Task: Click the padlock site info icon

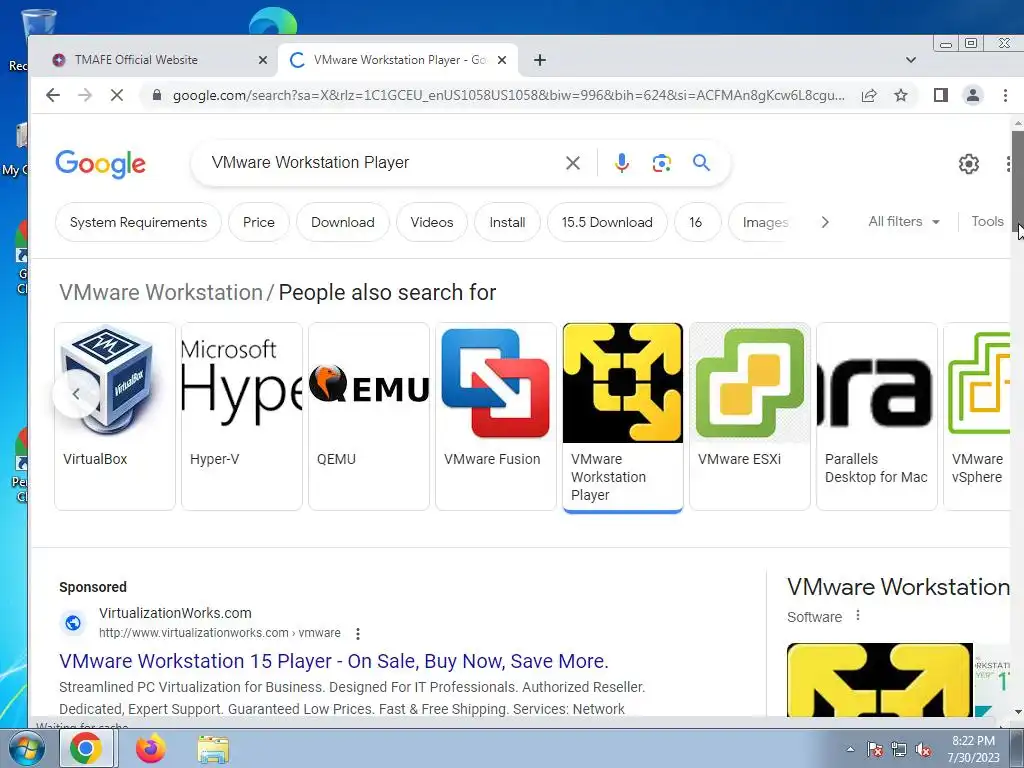Action: 156,95
